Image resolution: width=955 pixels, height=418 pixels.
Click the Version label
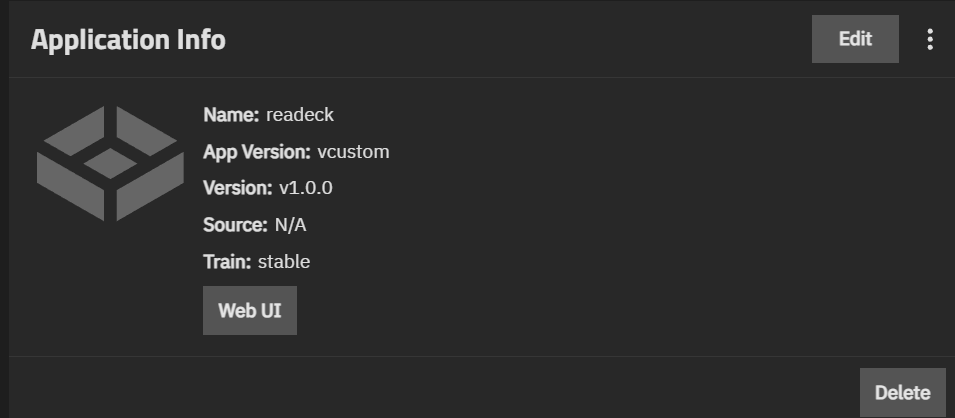click(237, 188)
